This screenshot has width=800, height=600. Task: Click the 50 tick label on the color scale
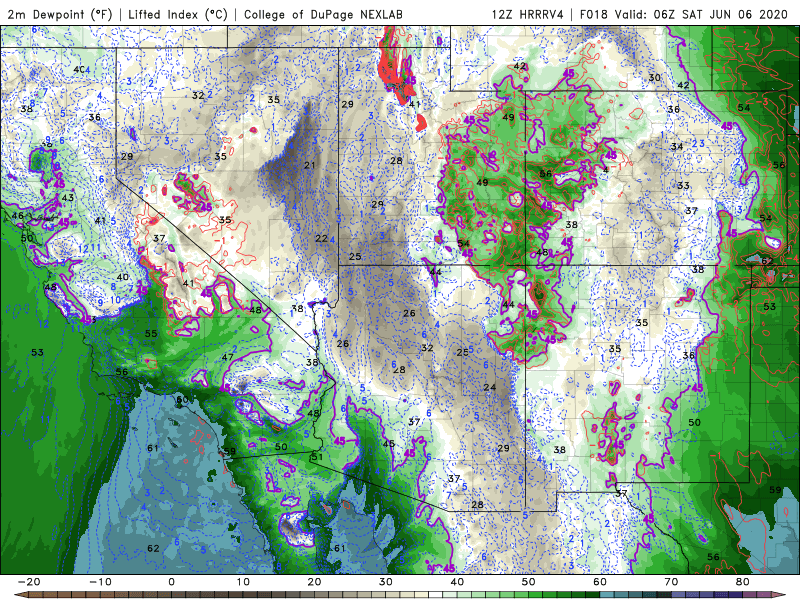click(x=529, y=582)
